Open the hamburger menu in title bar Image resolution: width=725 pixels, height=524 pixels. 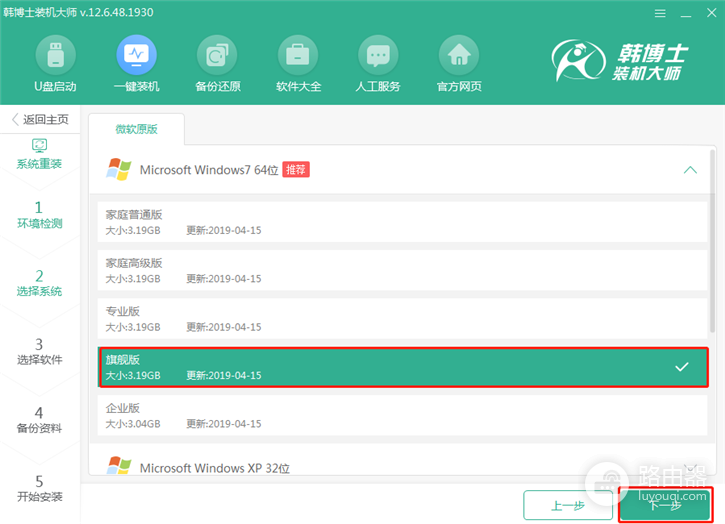660,13
